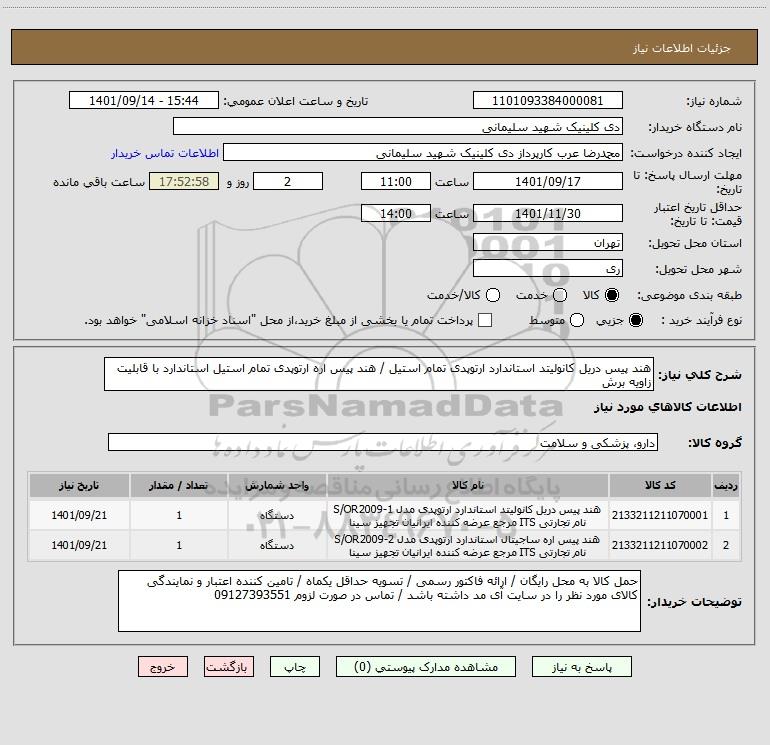Click the تاریخ نیاز column header
Viewport: 770px width, 745px height.
[79, 485]
